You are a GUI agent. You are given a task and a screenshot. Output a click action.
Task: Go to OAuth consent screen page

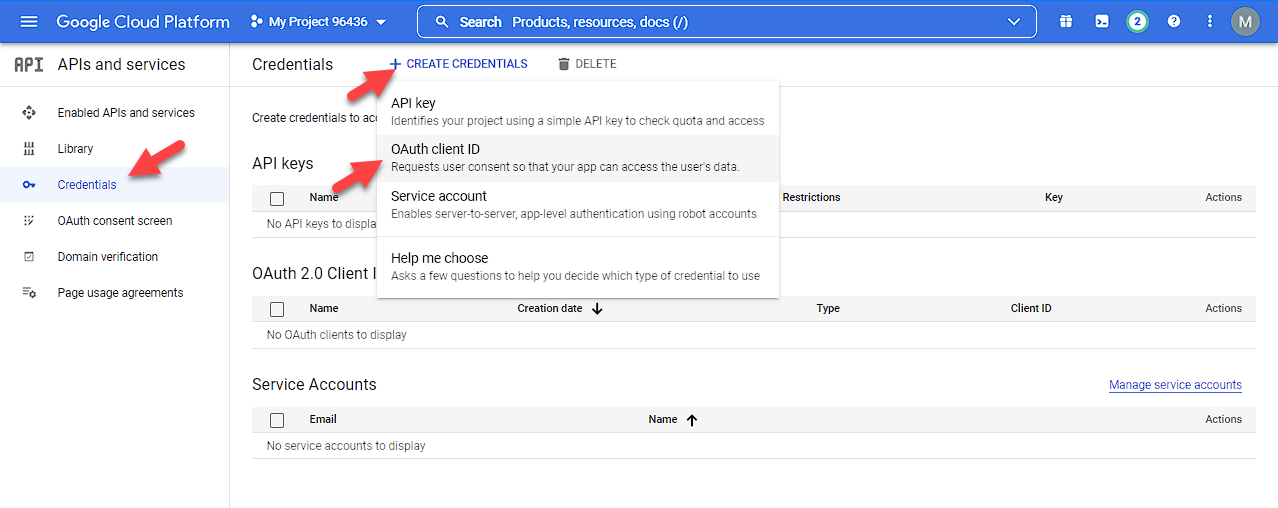click(x=115, y=221)
